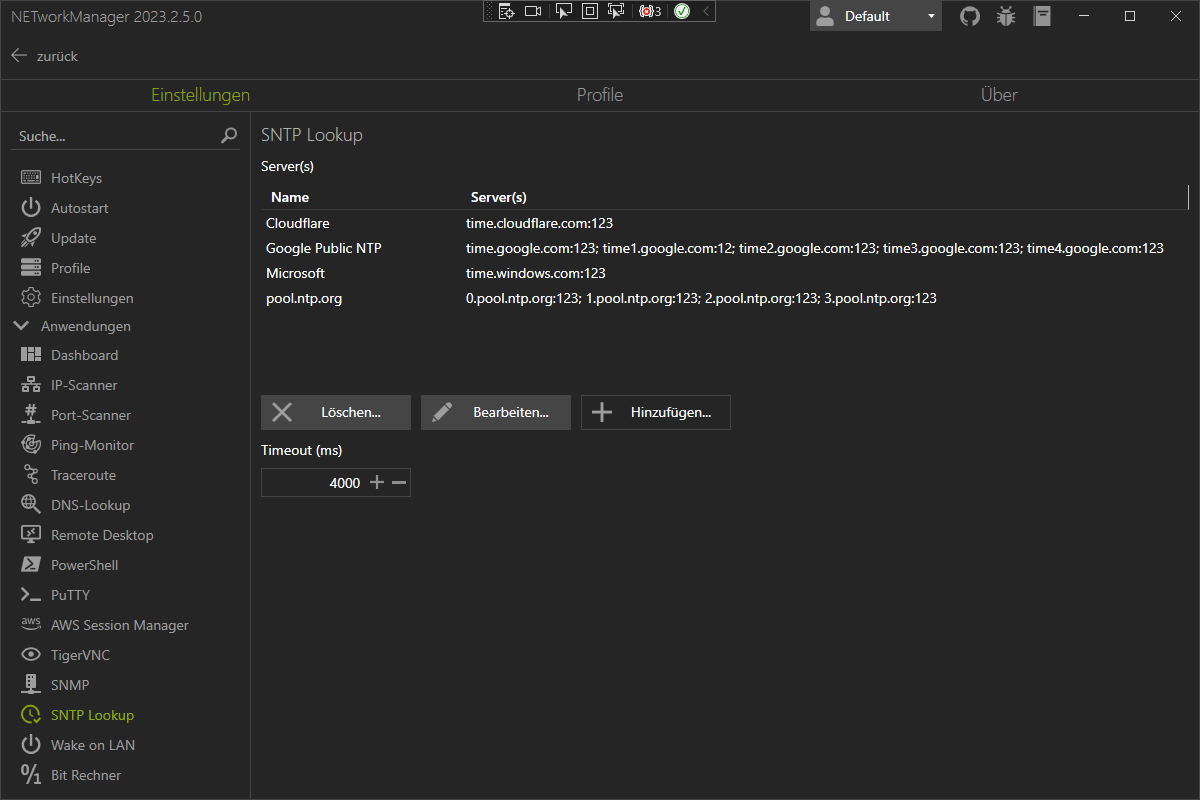
Task: Increase Timeout with the plus stepper
Action: (x=377, y=482)
